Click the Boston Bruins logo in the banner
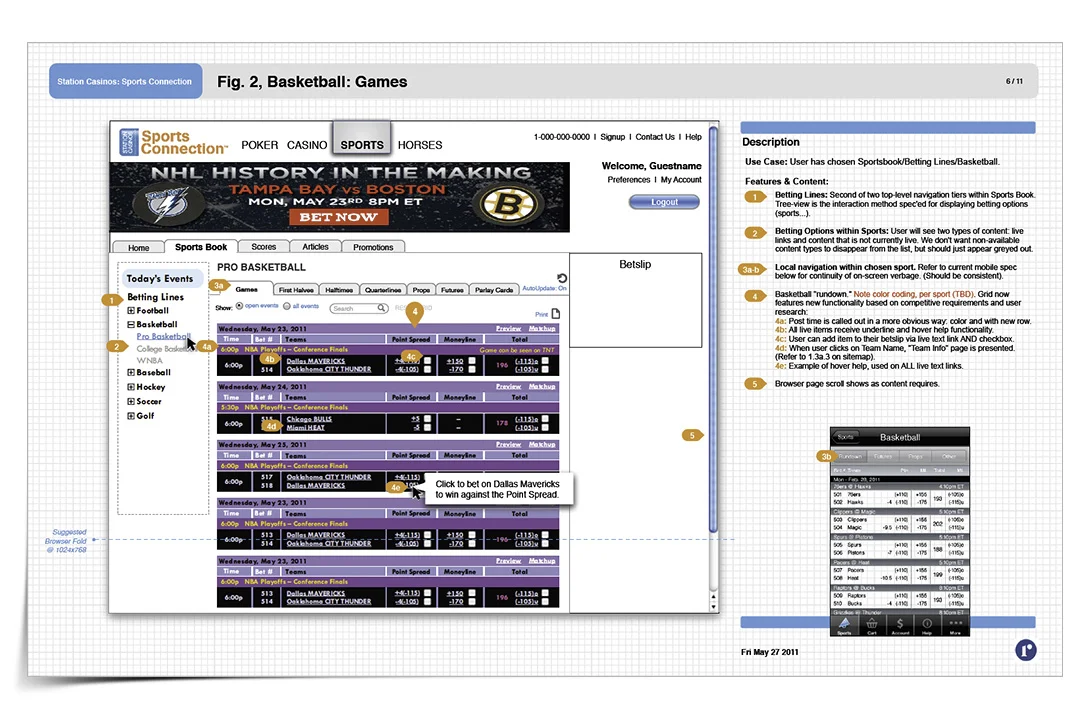This screenshot has height=706, width=1082. click(509, 204)
